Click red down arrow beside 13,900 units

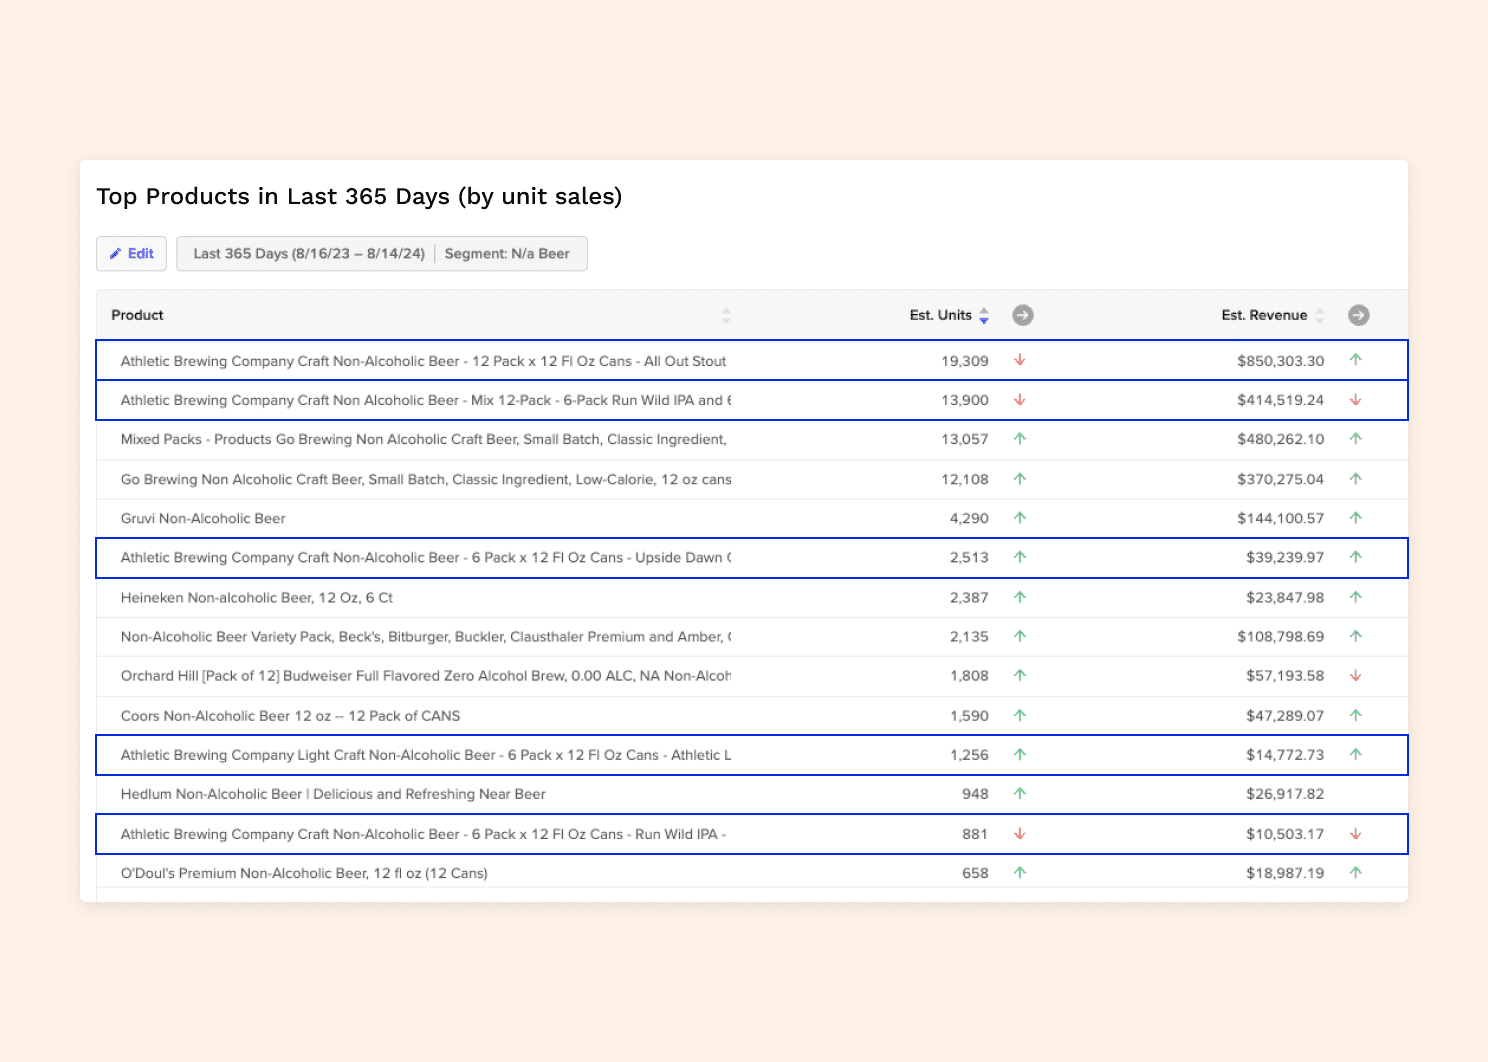pyautogui.click(x=1020, y=400)
